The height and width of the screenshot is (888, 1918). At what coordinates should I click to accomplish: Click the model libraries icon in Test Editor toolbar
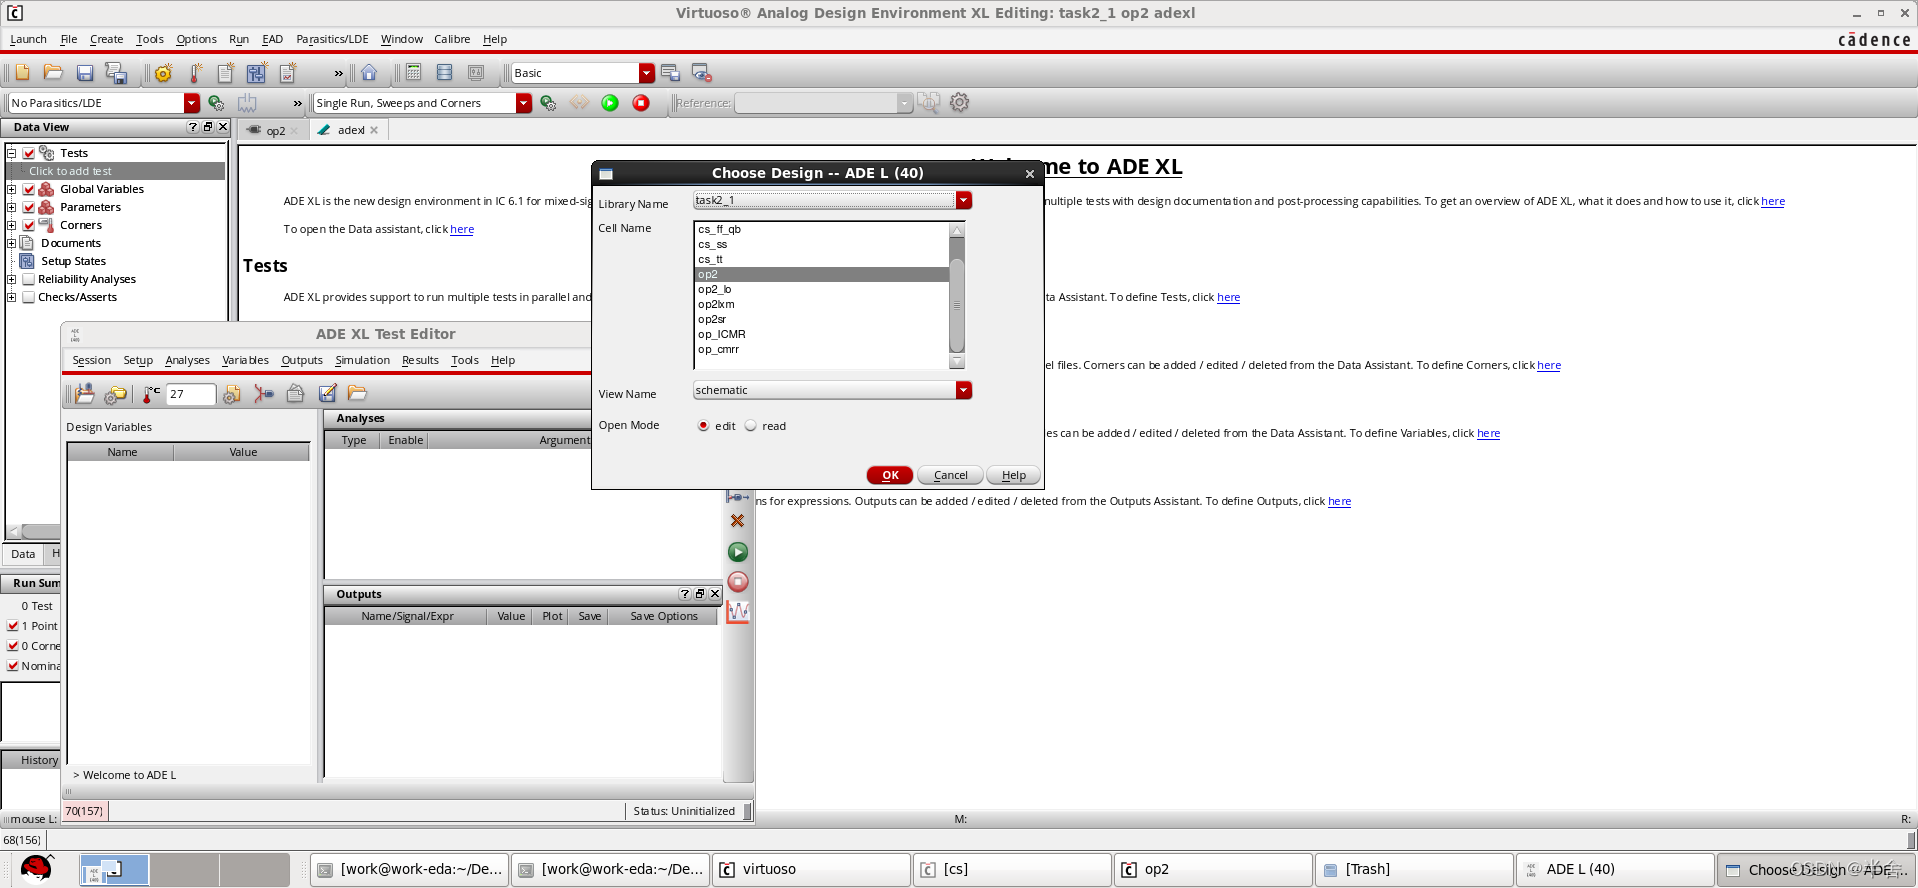231,394
